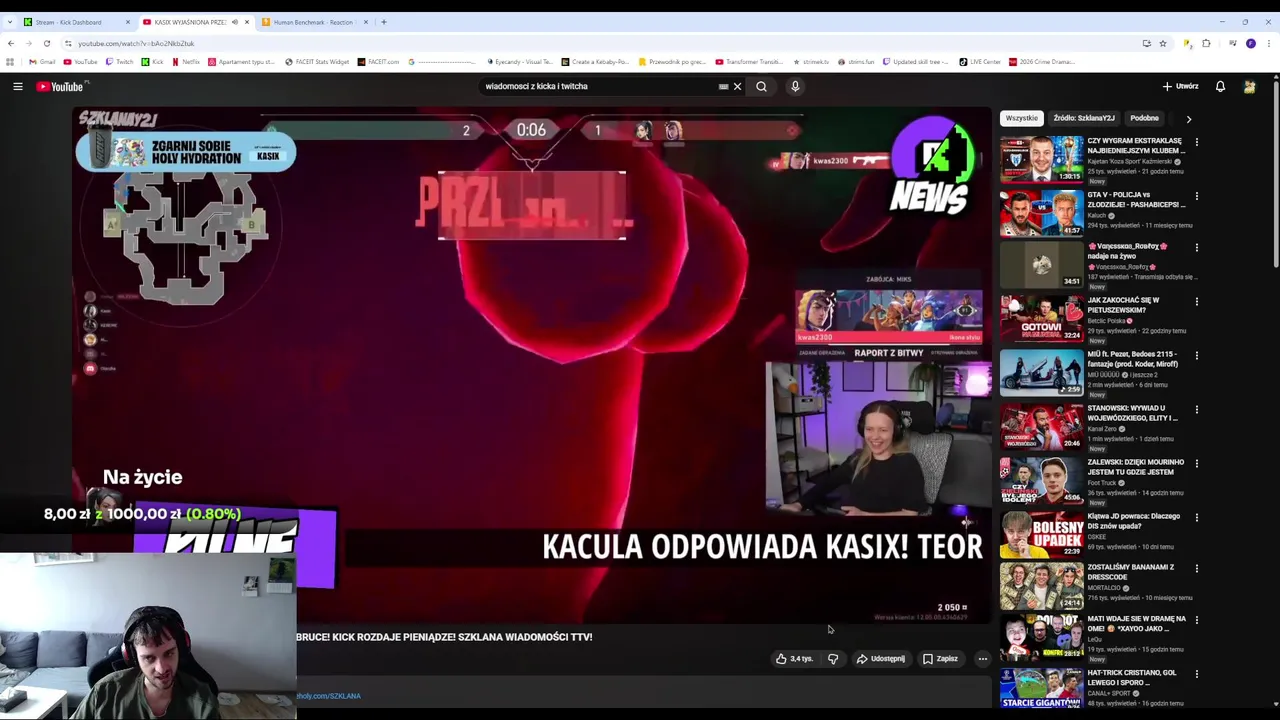Image resolution: width=1280 pixels, height=720 pixels.
Task: Click the Zapisz save button
Action: click(940, 659)
